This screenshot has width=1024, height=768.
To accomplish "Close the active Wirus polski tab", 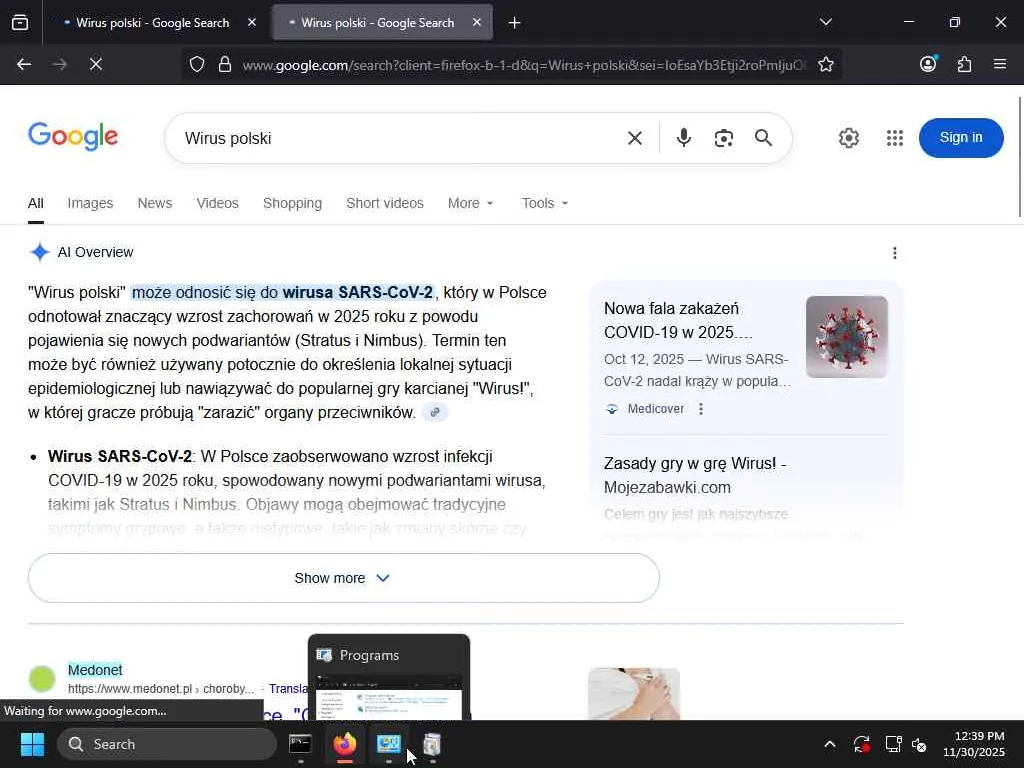I will [x=477, y=23].
